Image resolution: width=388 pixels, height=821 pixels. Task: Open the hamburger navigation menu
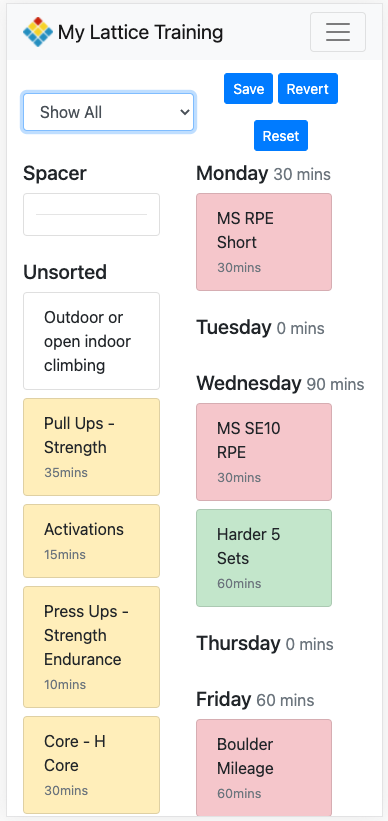click(x=338, y=32)
